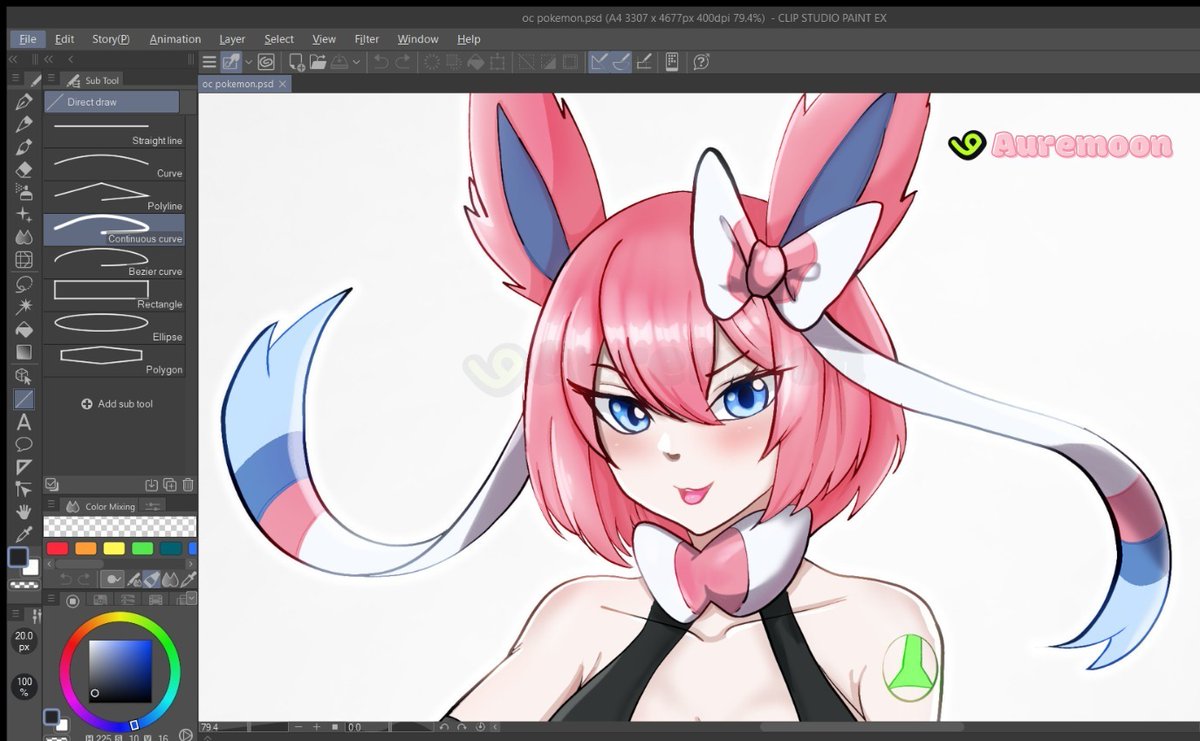1200x741 pixels.
Task: Open the help question mark icon
Action: 700,62
